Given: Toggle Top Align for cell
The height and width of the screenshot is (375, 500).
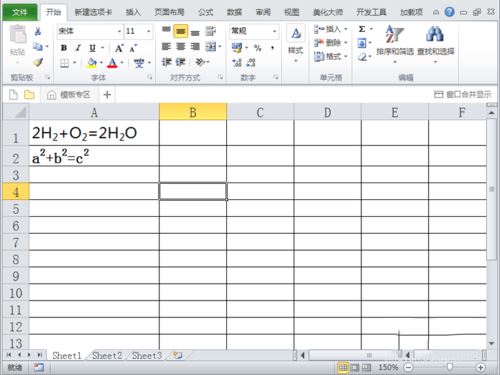Looking at the screenshot, I should 166,31.
